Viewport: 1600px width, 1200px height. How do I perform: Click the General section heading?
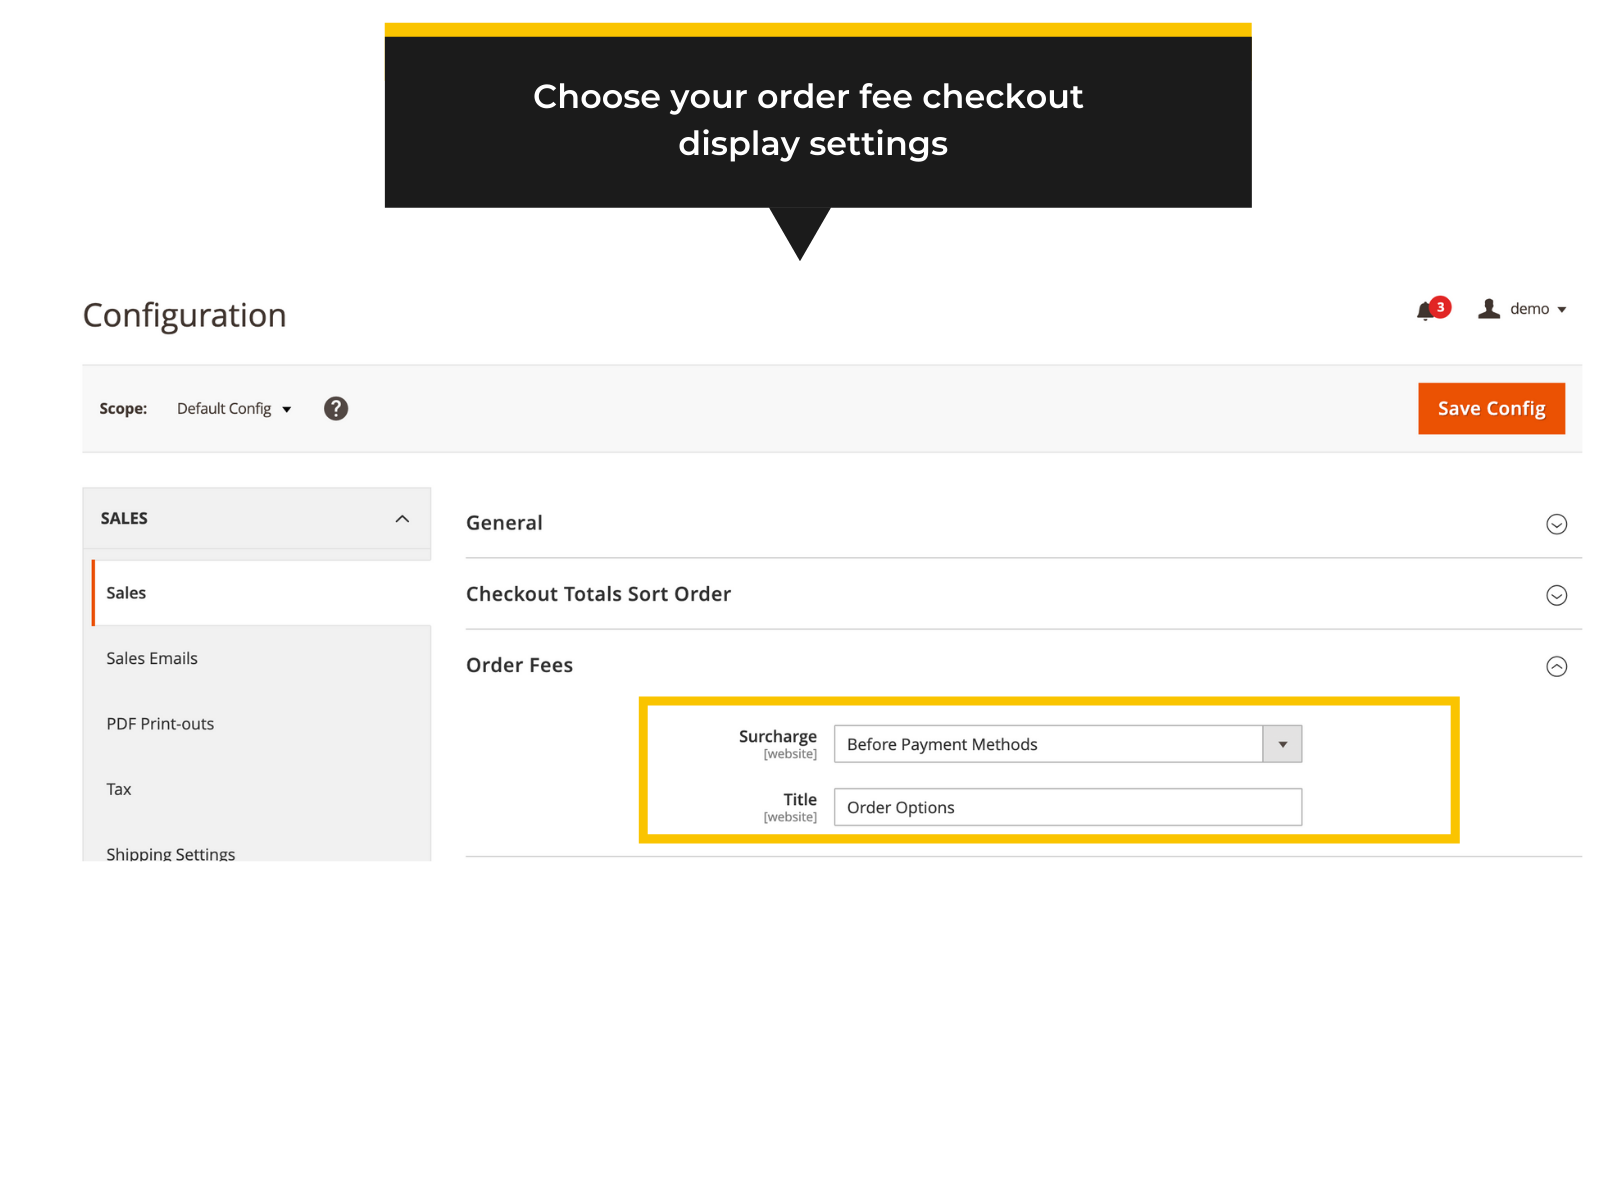click(x=504, y=523)
